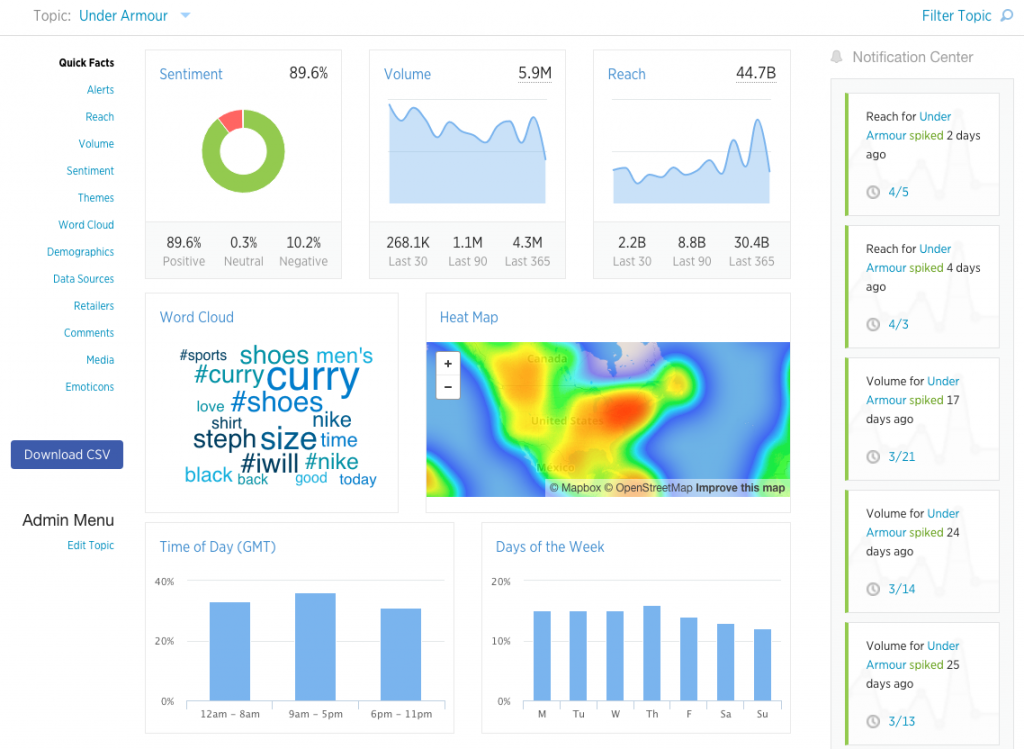This screenshot has width=1024, height=749.
Task: Click the "Improve this map" link
Action: 740,488
